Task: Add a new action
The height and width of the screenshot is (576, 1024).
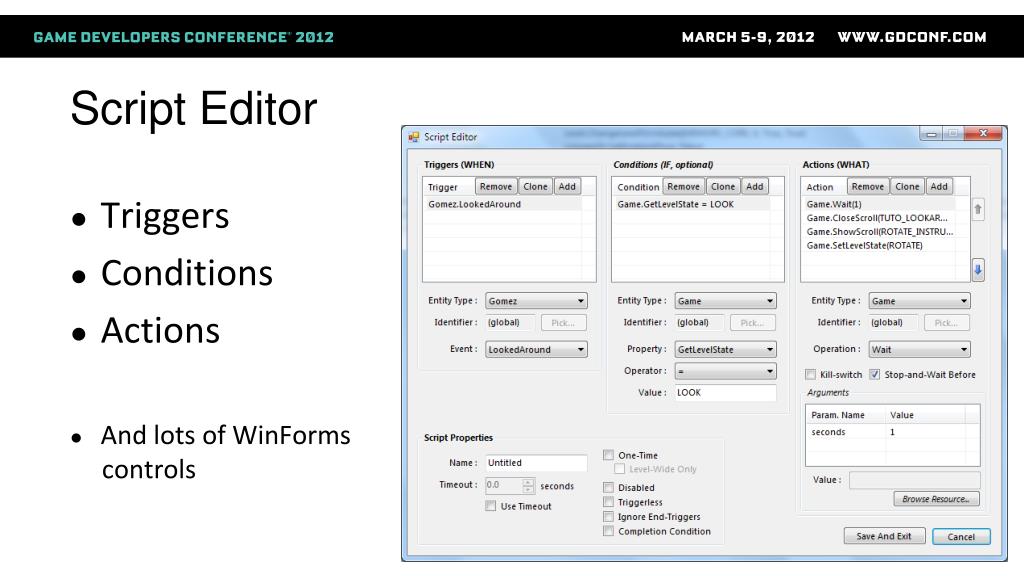Action: [x=938, y=186]
